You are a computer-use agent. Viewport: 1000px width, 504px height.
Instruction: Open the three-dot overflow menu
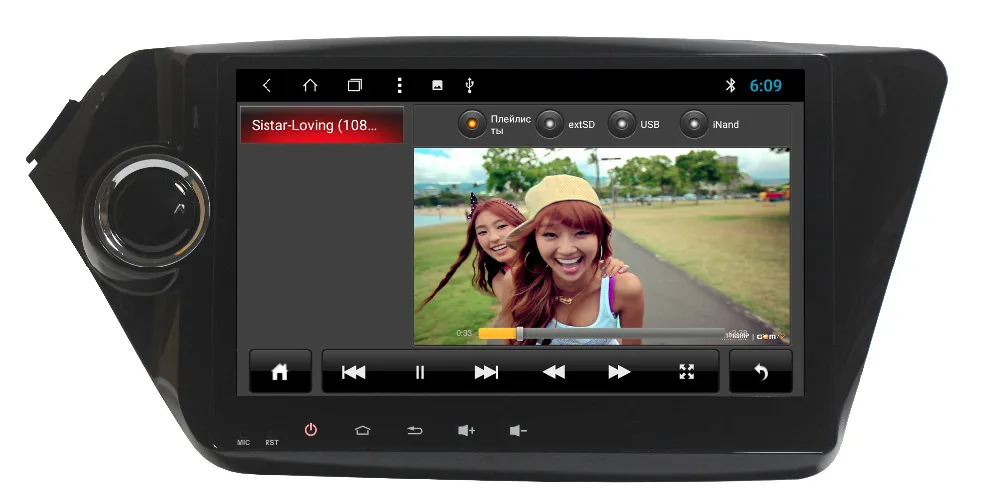(399, 85)
